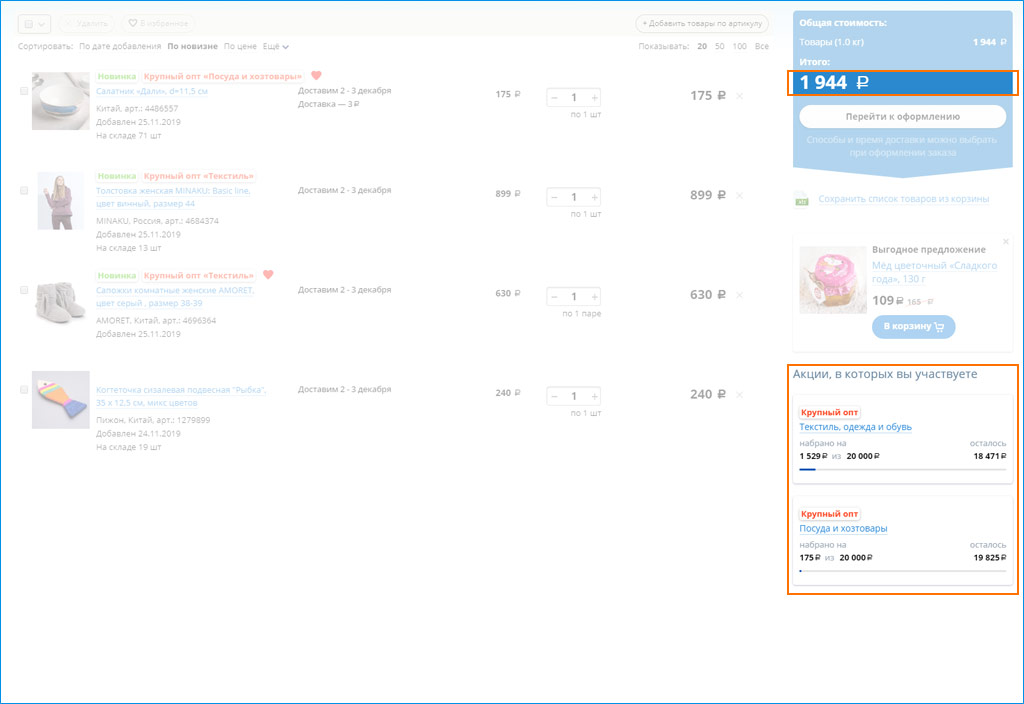Show 20 items per page
The width and height of the screenshot is (1024, 704).
click(702, 46)
